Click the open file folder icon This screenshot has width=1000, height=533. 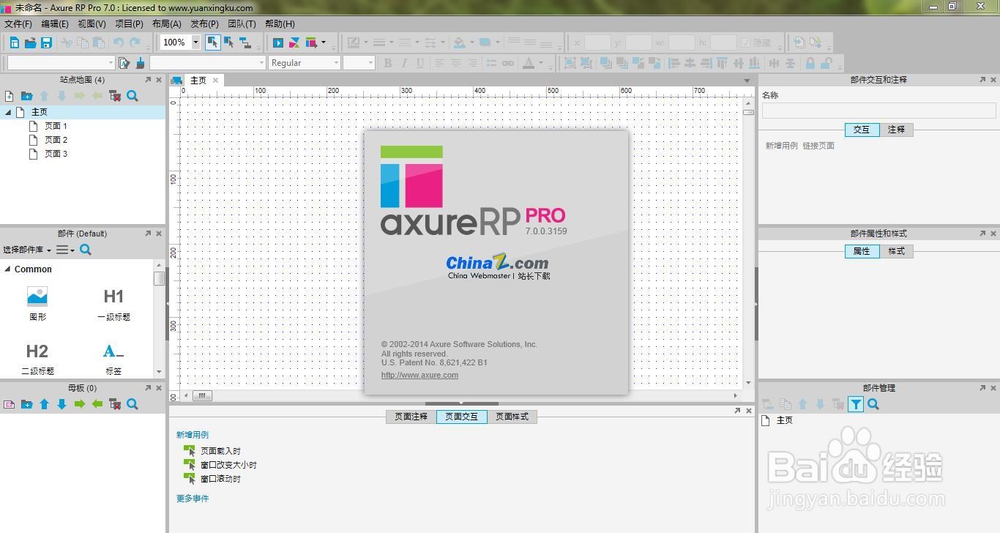pyautogui.click(x=30, y=43)
